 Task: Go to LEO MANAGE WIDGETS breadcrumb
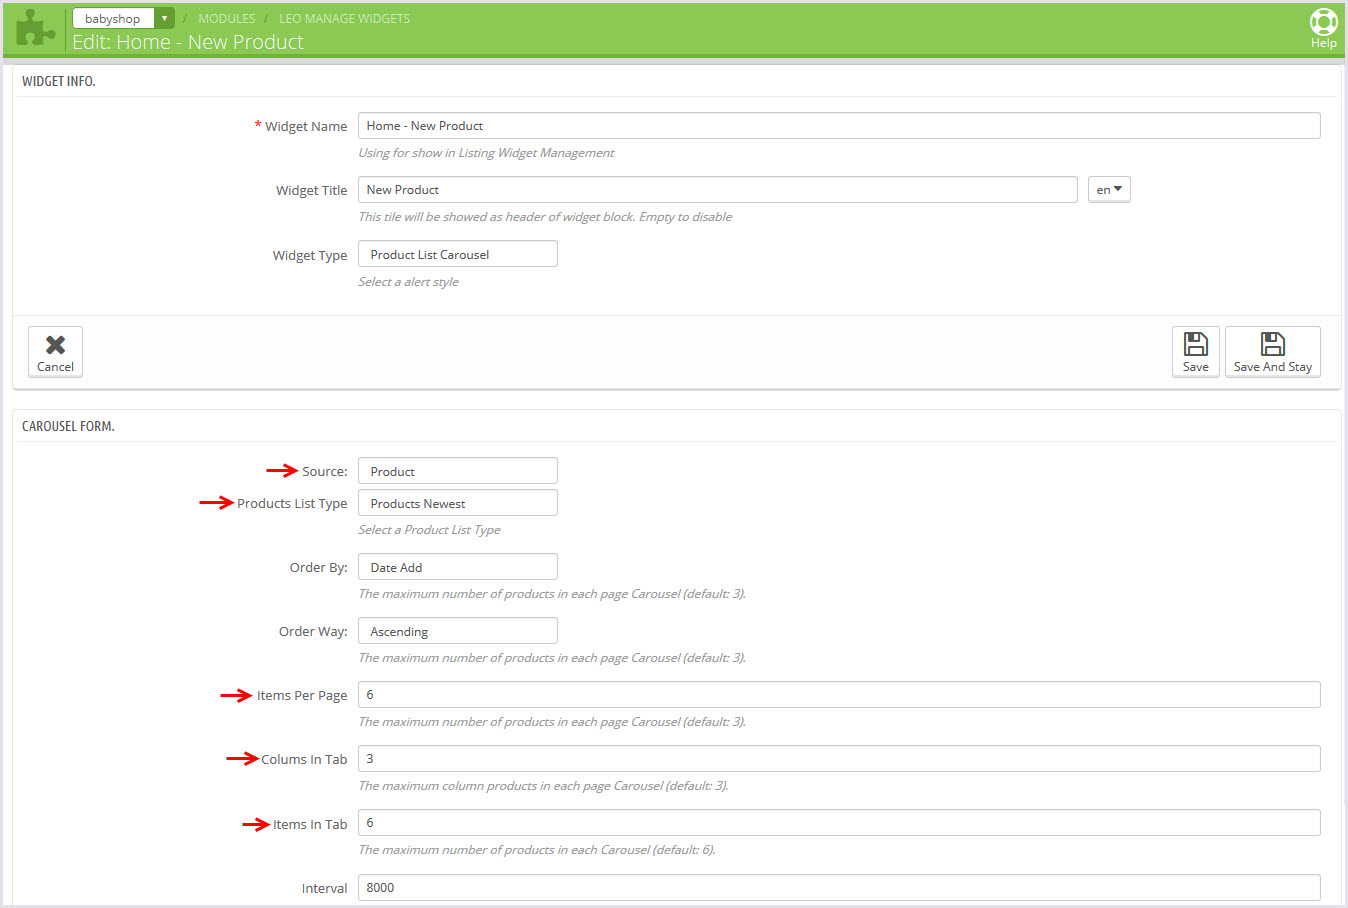pos(344,18)
